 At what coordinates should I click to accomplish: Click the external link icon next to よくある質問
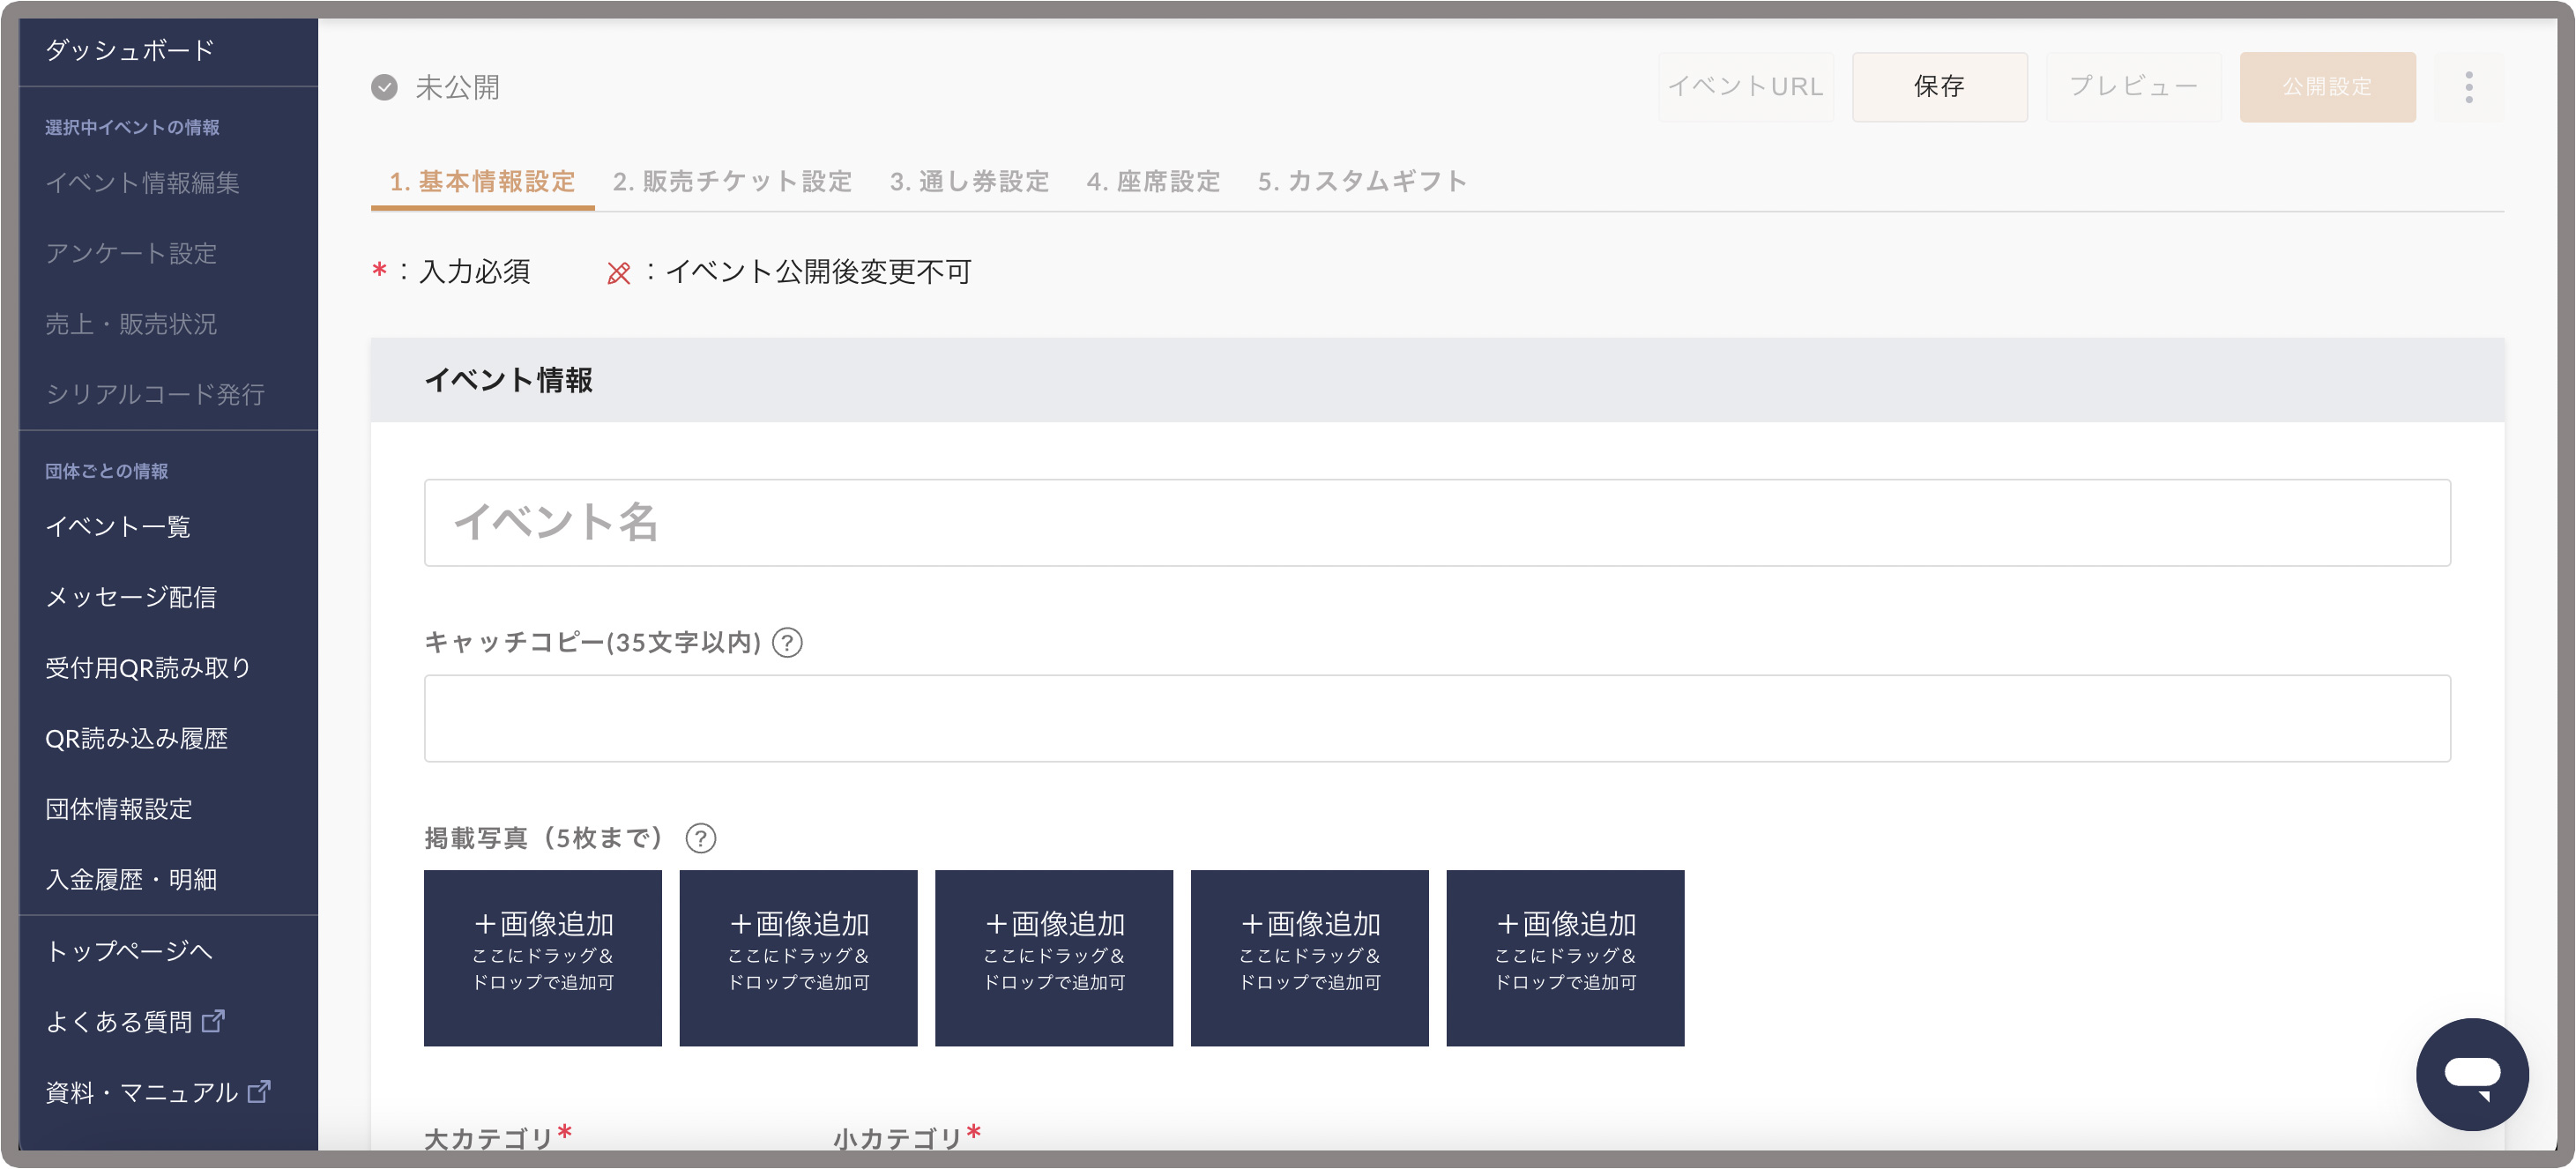point(213,1021)
